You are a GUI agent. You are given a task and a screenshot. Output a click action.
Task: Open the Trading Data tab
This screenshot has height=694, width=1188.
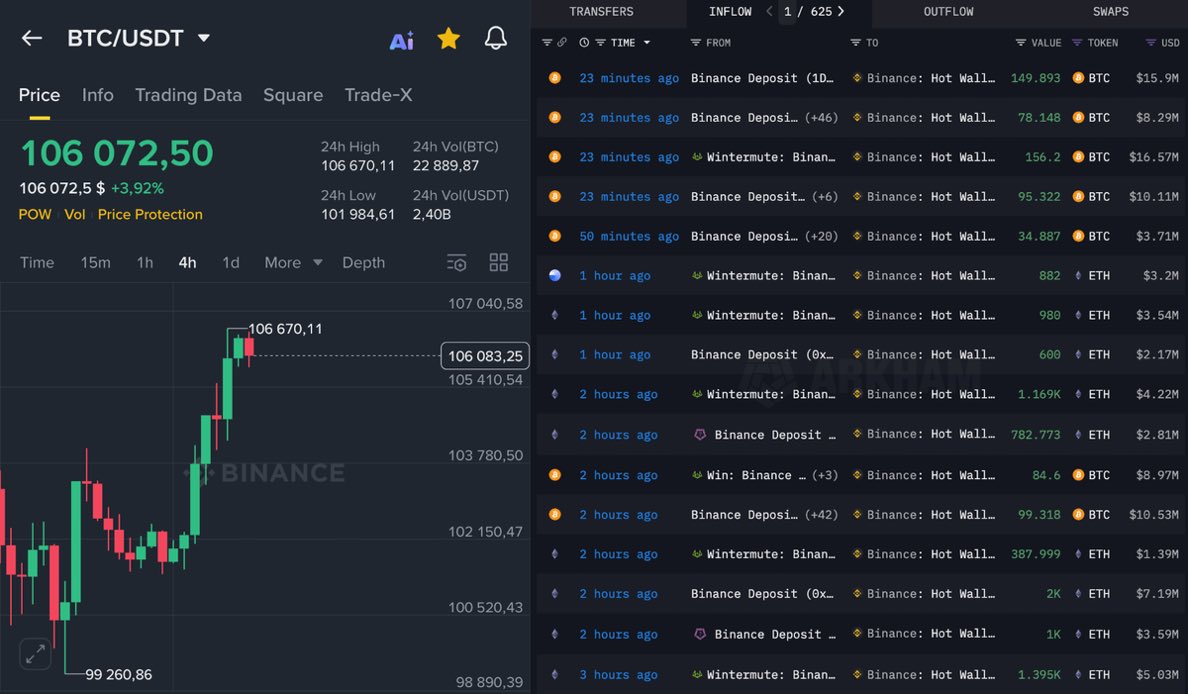coord(189,95)
